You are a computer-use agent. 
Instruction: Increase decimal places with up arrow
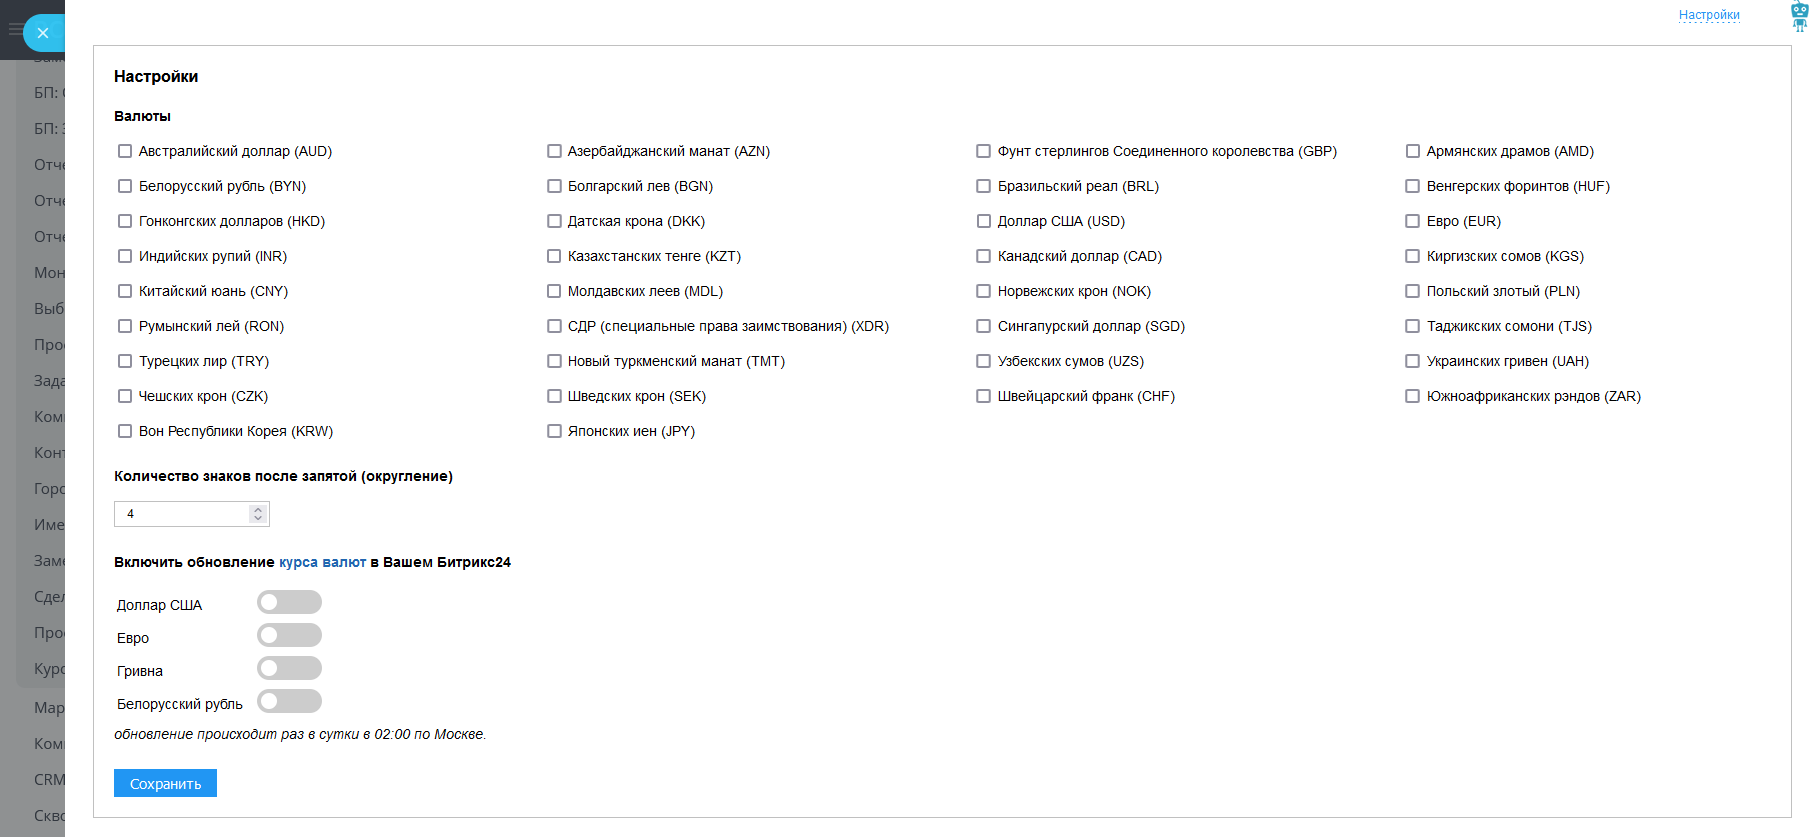pos(258,509)
